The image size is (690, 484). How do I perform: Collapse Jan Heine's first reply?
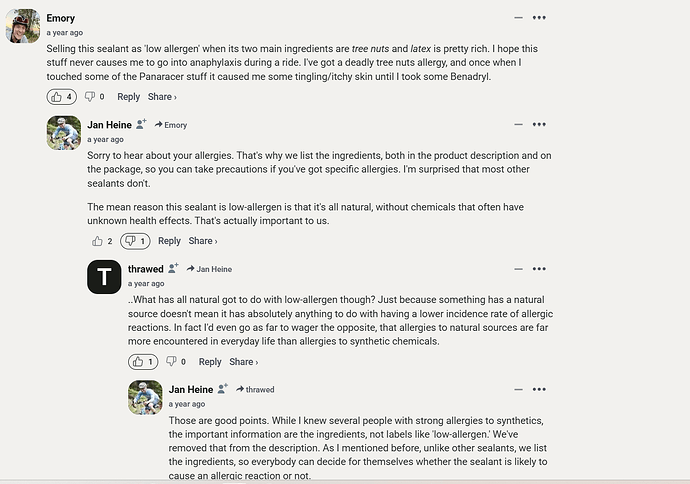(x=517, y=125)
